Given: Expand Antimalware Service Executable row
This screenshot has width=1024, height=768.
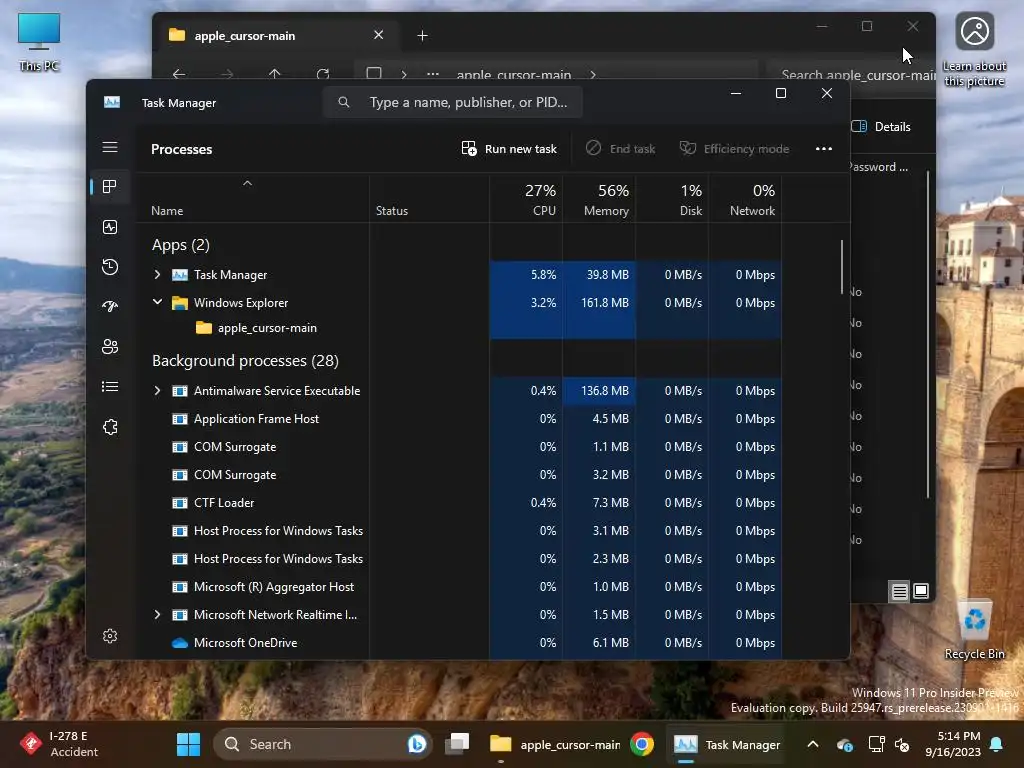Looking at the screenshot, I should 157,391.
